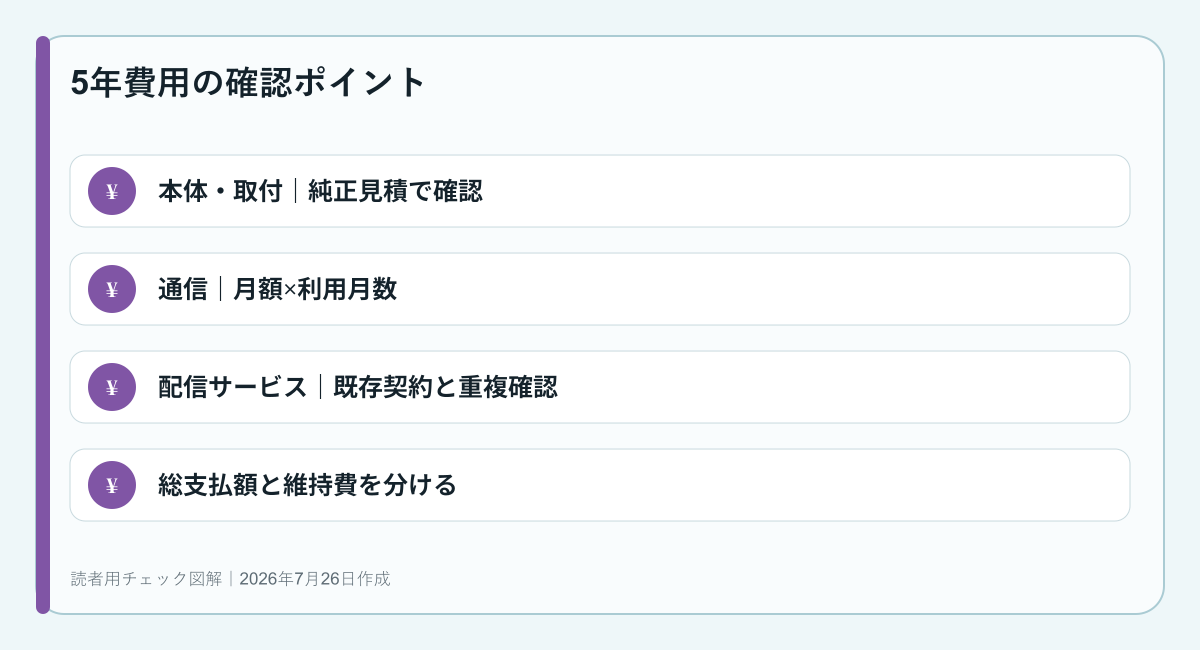Select the text 総支払額と維持費を分ける
The height and width of the screenshot is (650, 1200).
pos(308,485)
